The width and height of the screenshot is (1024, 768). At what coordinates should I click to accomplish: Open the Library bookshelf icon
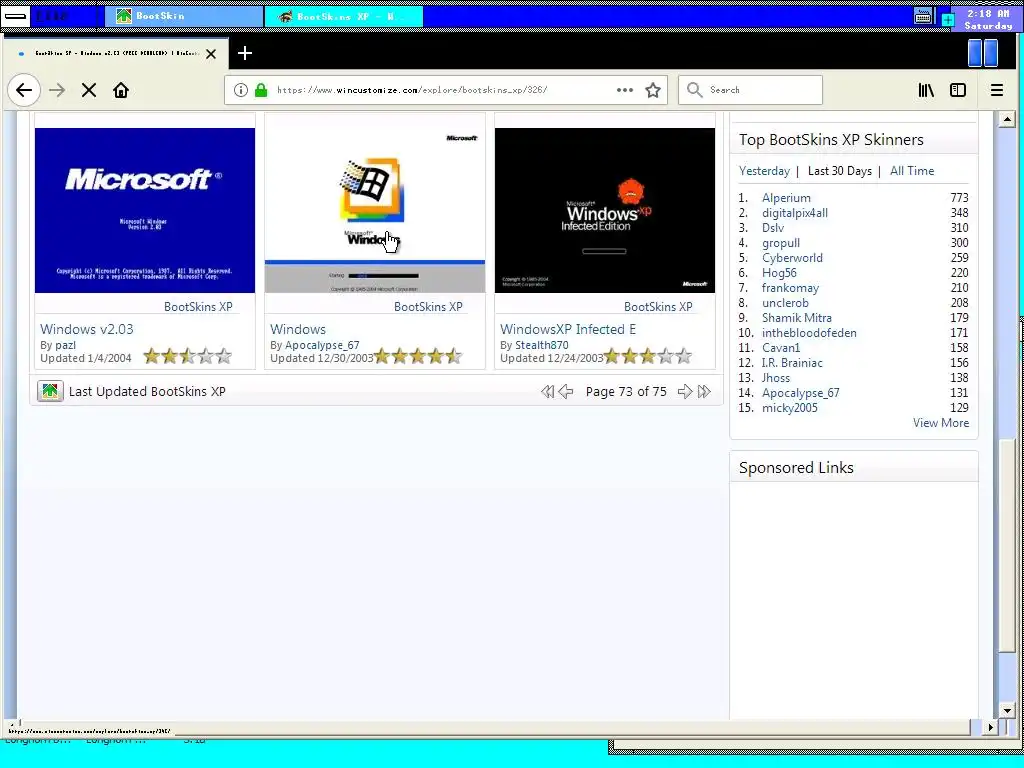click(x=926, y=90)
